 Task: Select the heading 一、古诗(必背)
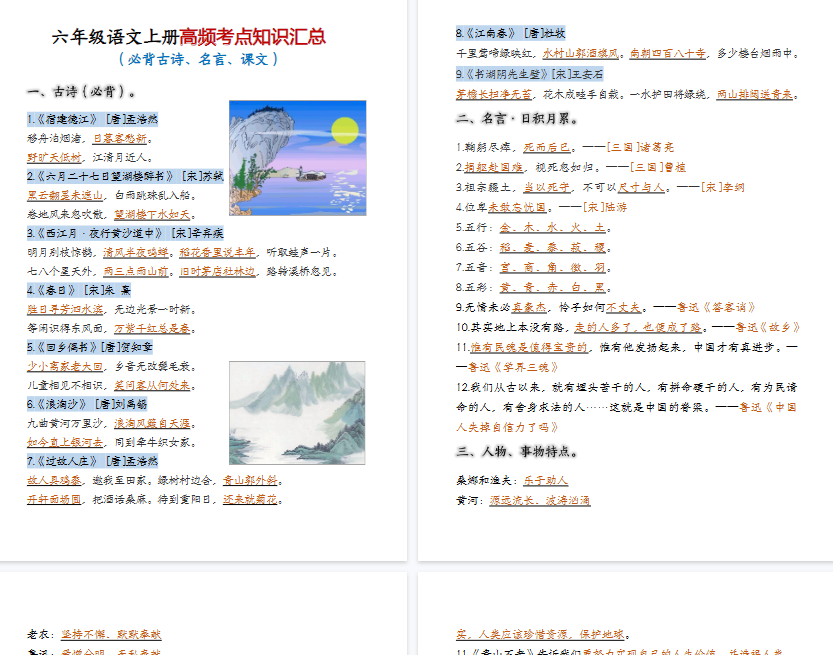tap(82, 92)
